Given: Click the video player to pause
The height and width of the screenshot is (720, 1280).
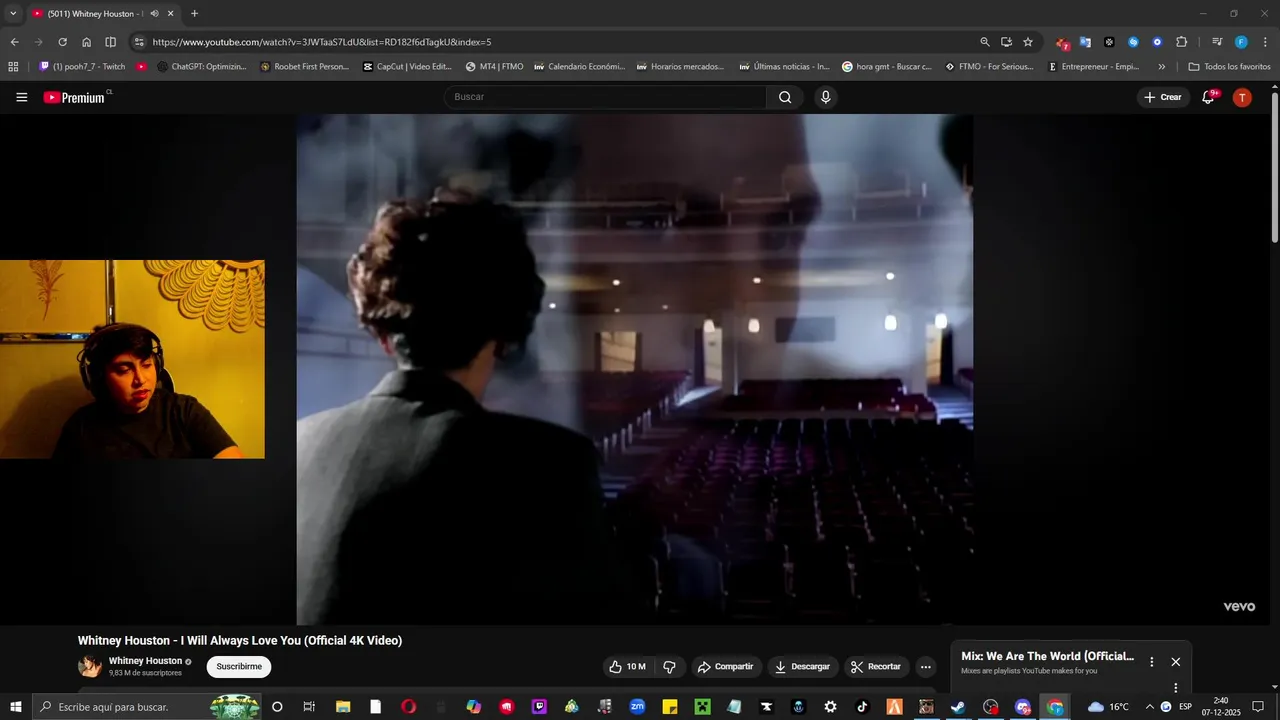Looking at the screenshot, I should (634, 369).
